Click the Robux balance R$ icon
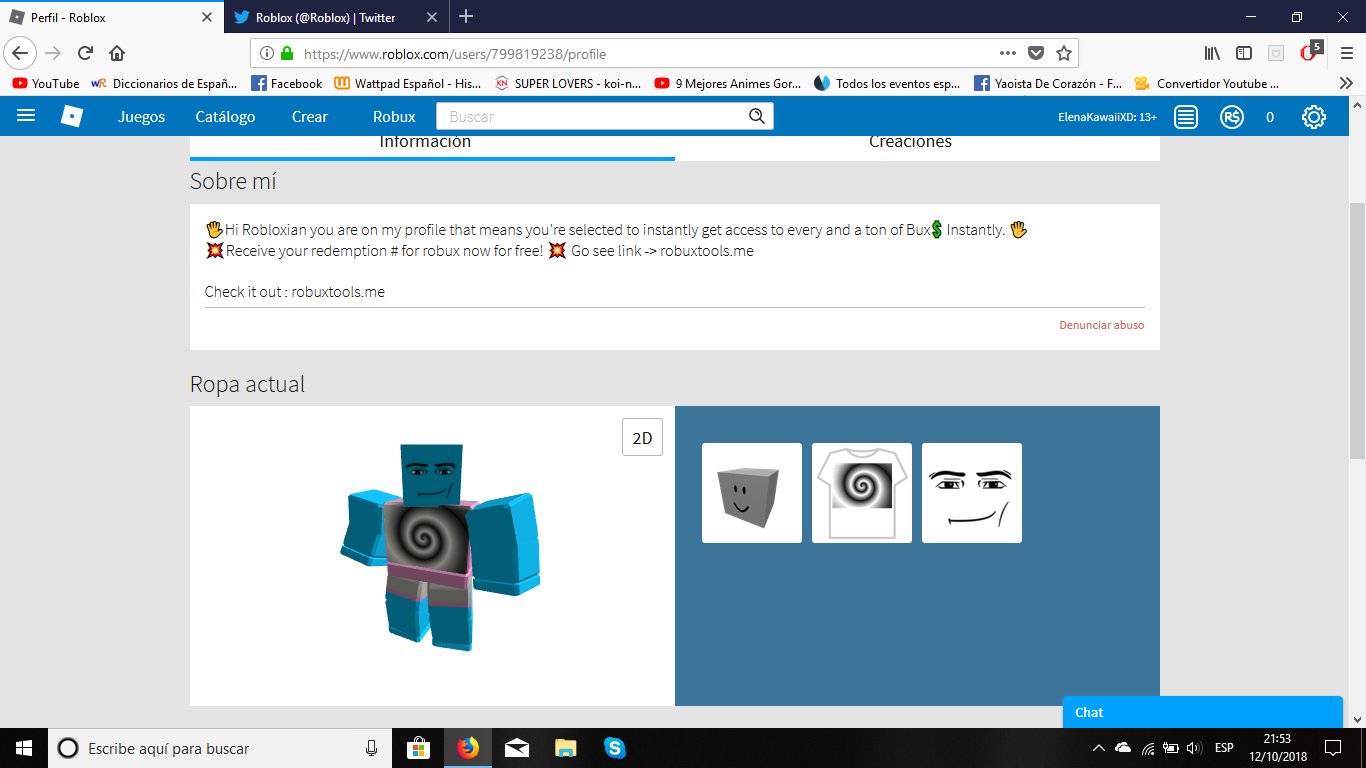 [1232, 117]
